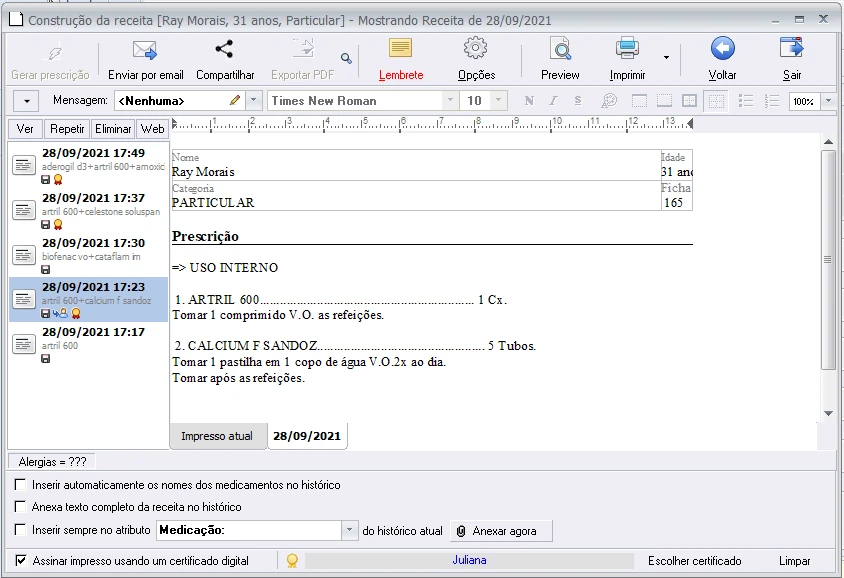
Task: Print with the Imprimir printer icon
Action: 627,48
